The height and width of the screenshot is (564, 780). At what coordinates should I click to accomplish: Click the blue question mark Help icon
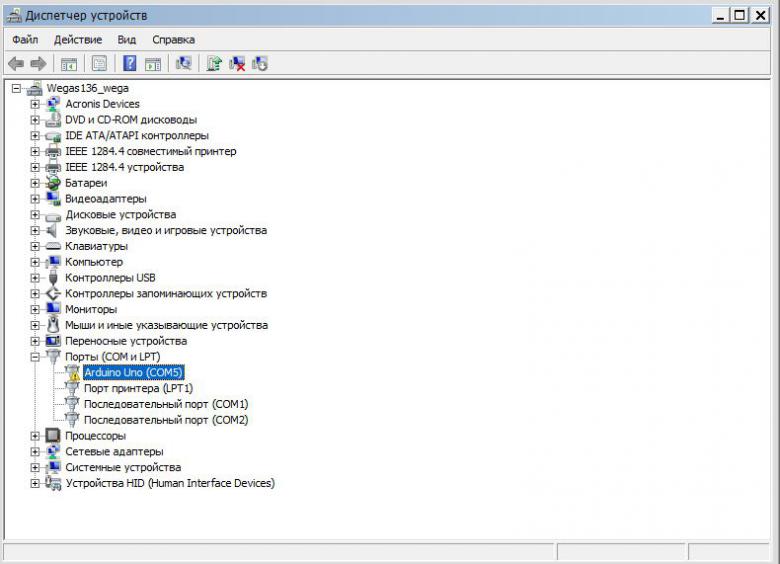pyautogui.click(x=129, y=64)
